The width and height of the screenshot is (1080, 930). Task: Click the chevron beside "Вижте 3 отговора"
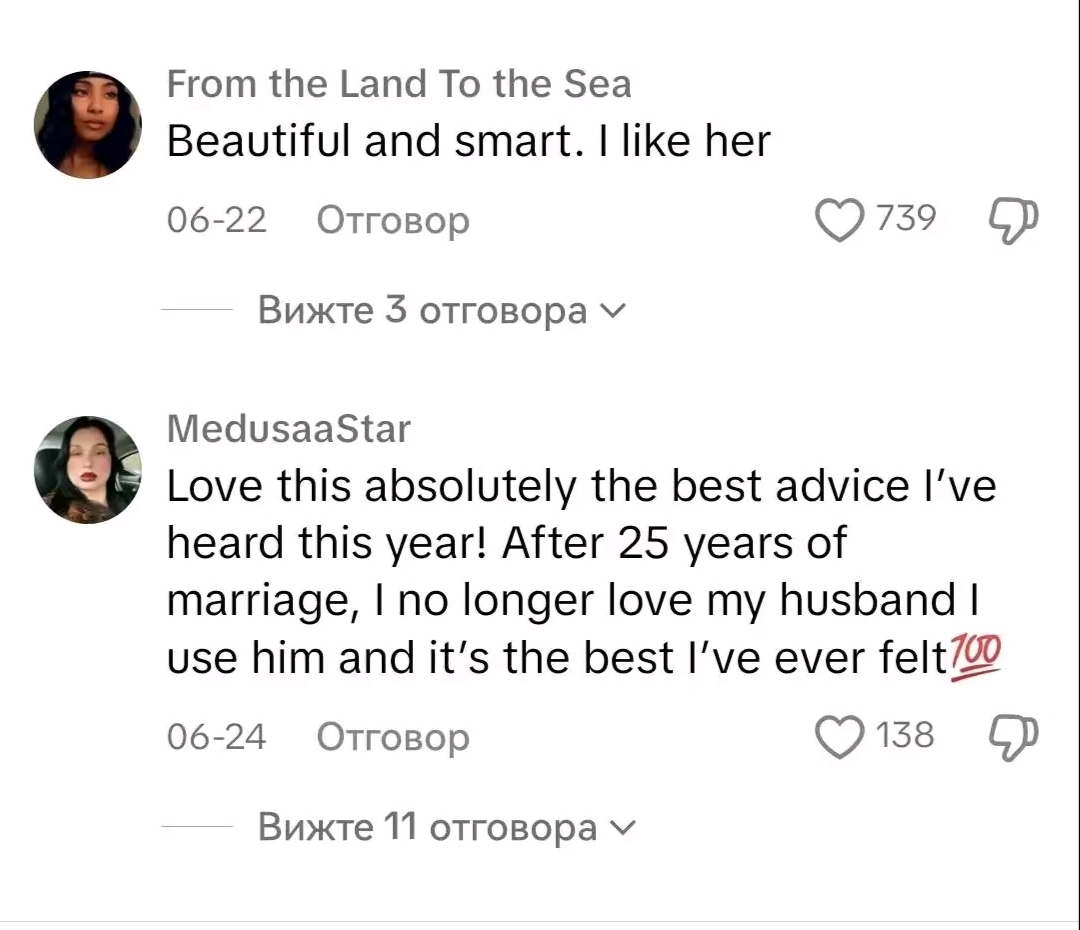pos(612,312)
